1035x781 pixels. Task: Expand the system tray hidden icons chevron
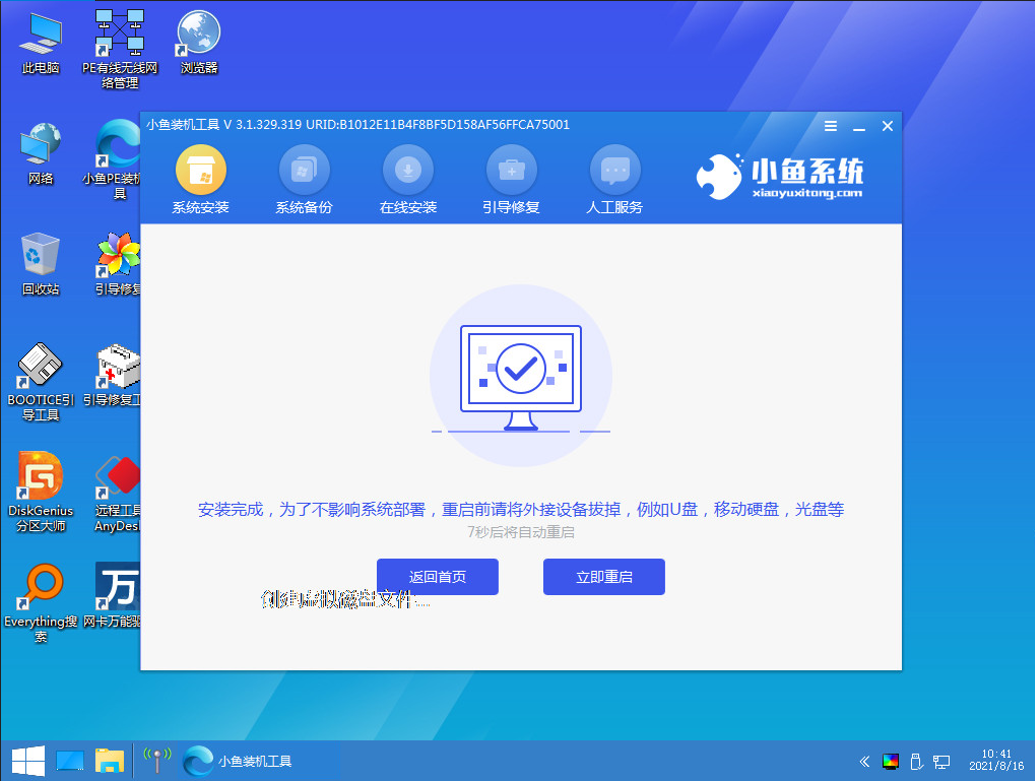pyautogui.click(x=864, y=761)
